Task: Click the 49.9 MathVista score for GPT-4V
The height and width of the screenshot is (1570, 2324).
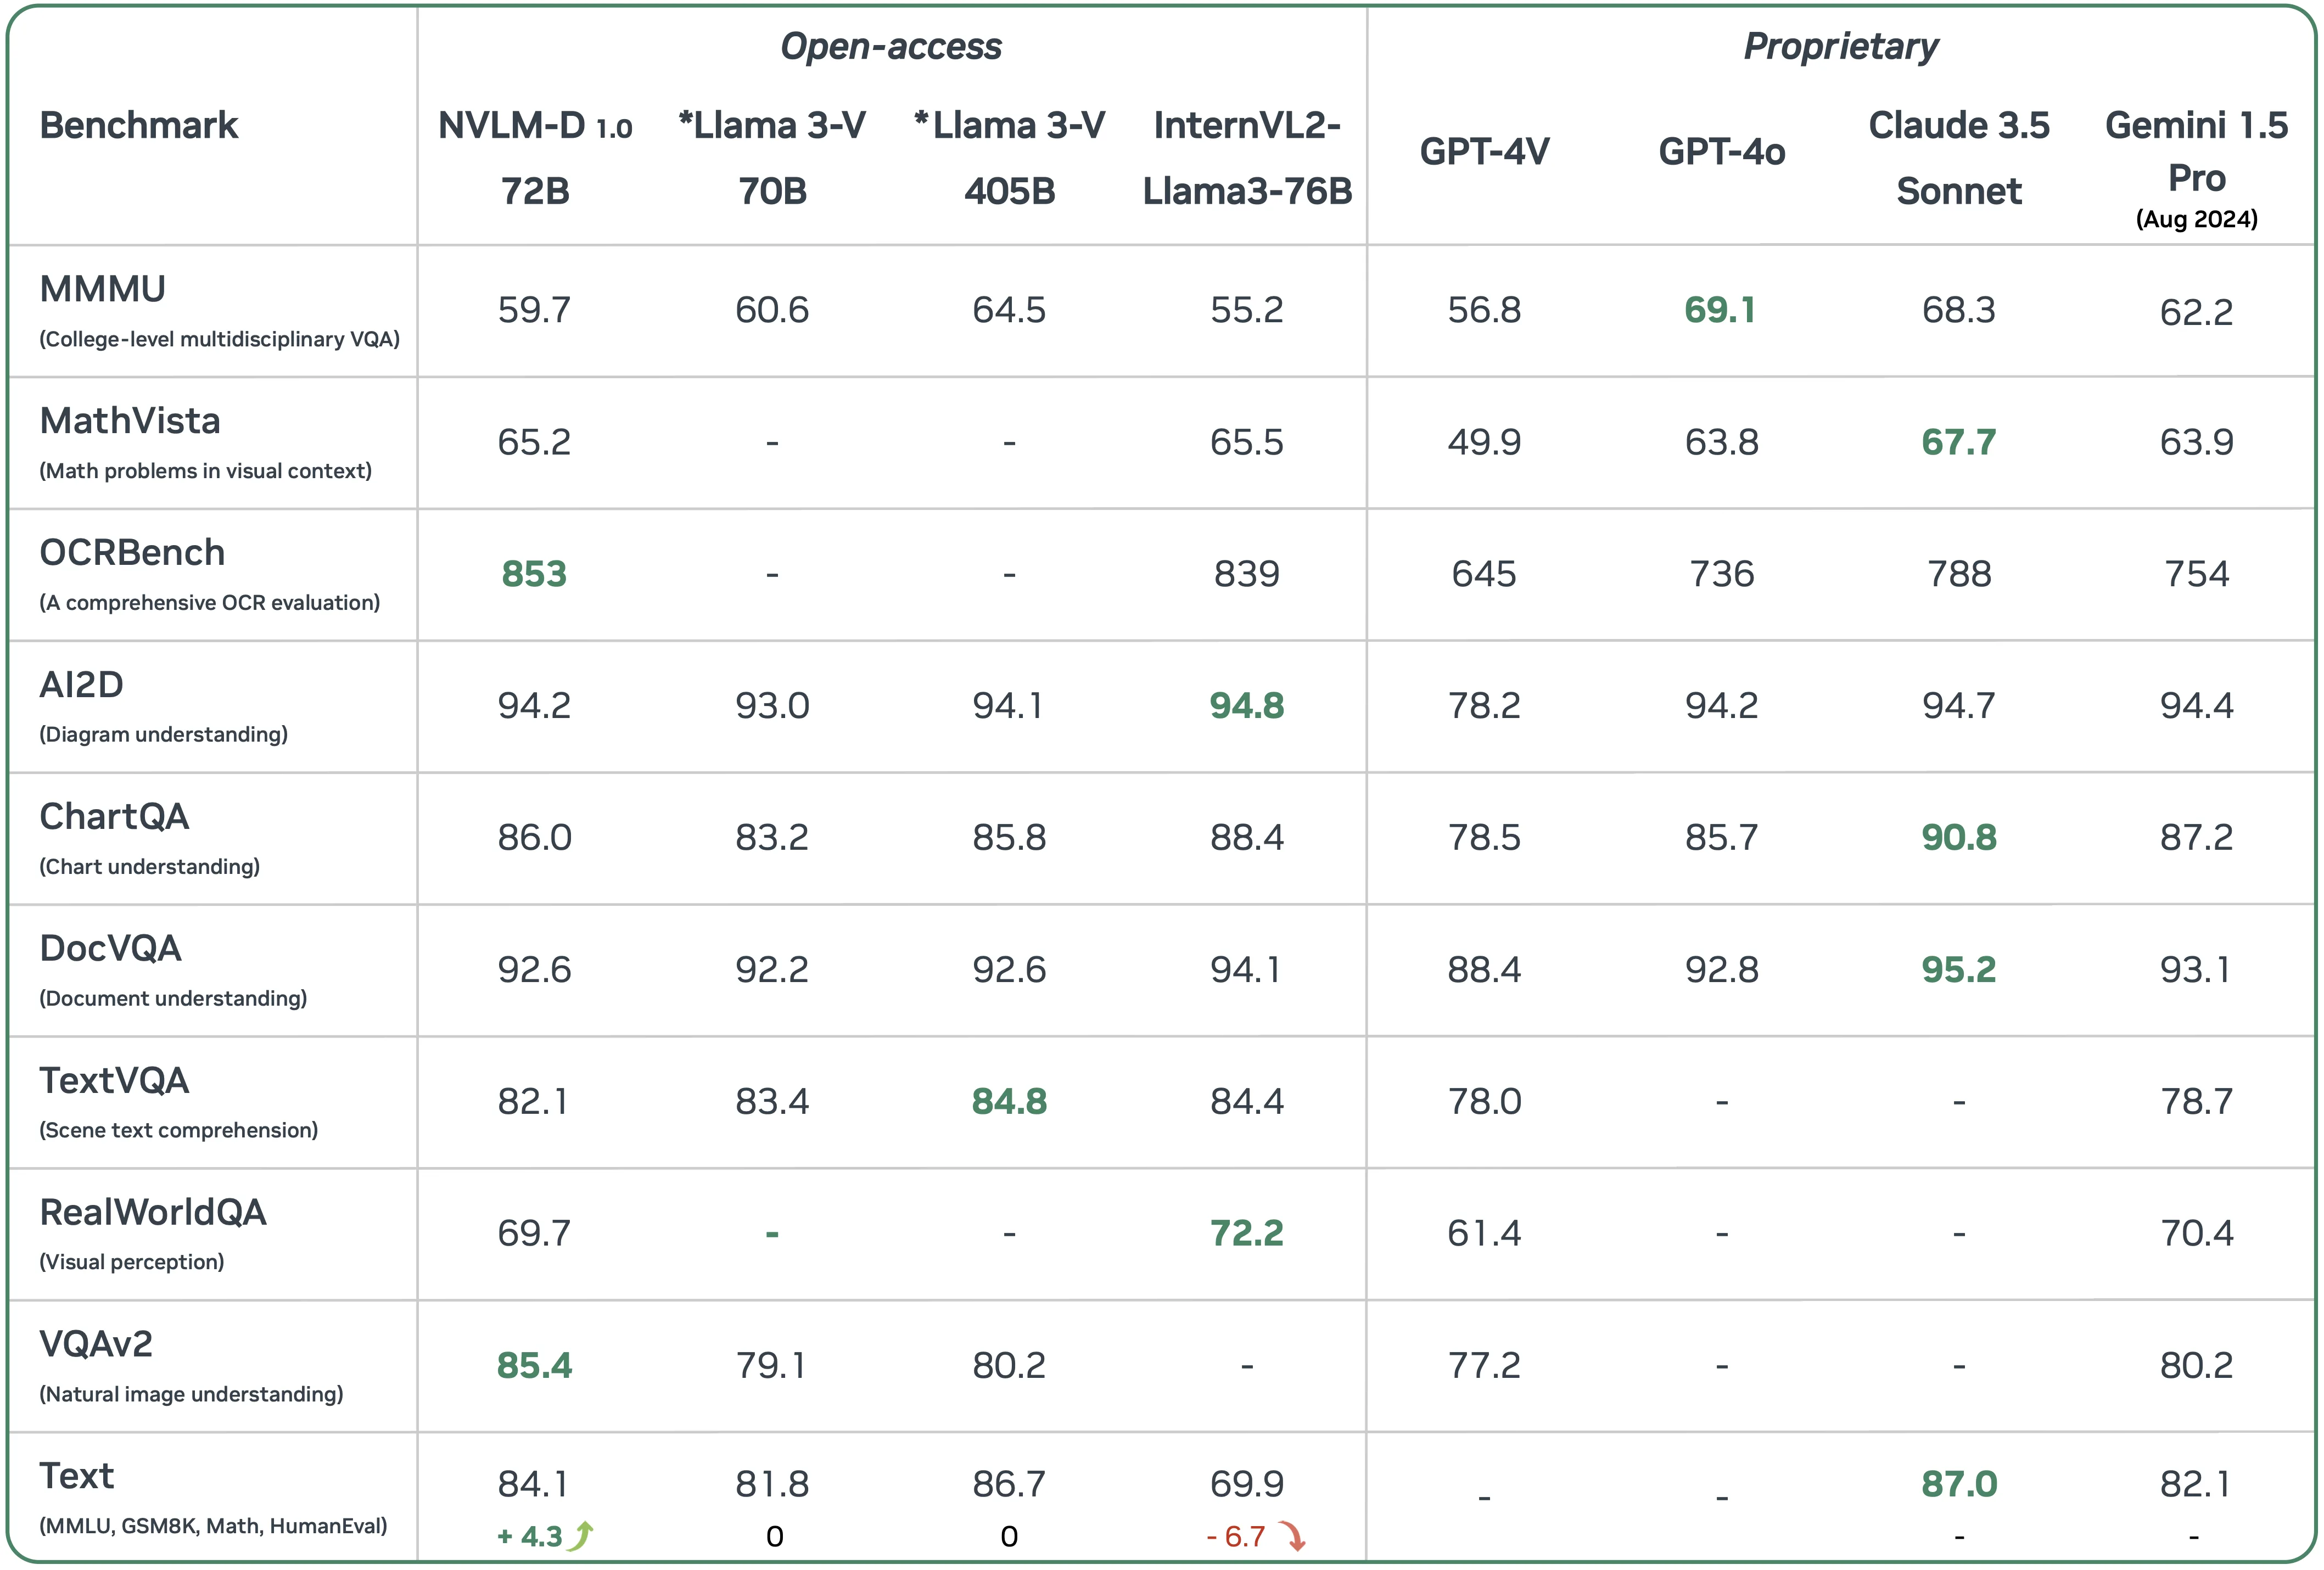Action: [1484, 442]
